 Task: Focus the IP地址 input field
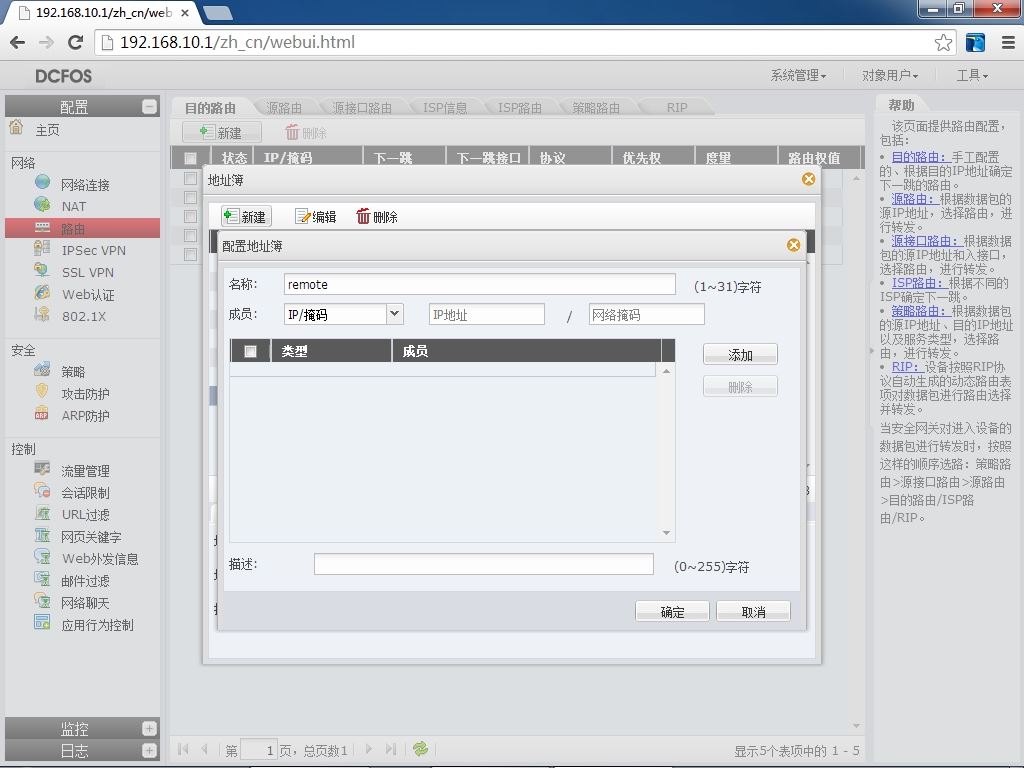pos(487,314)
